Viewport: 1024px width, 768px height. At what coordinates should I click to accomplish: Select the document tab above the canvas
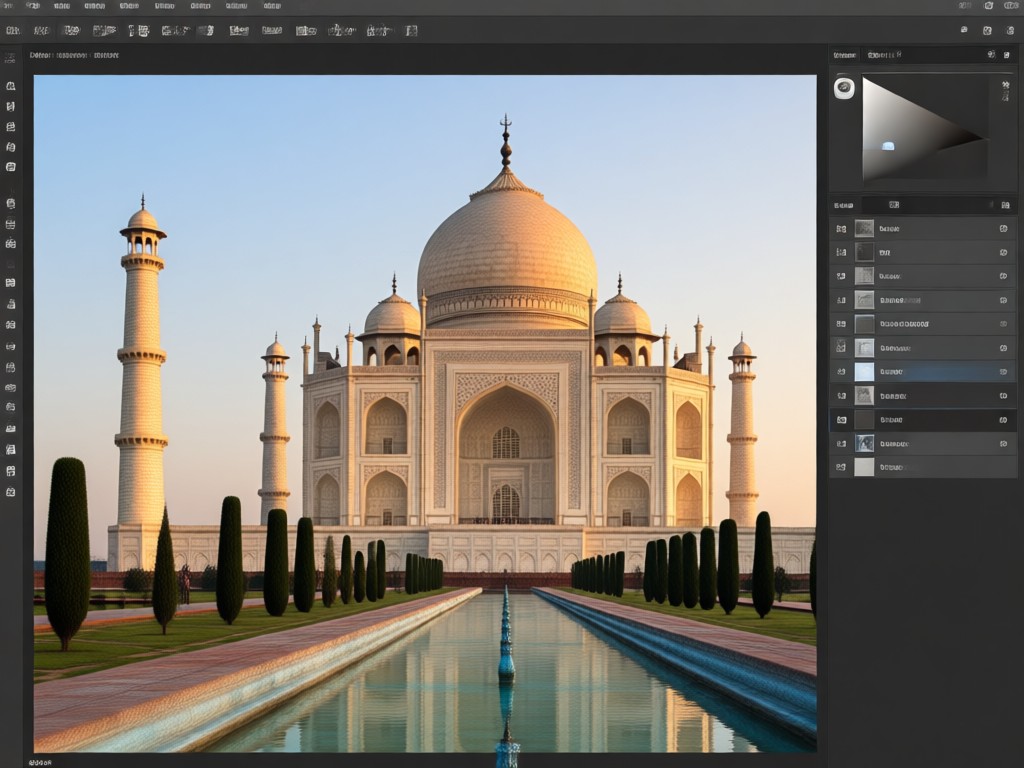click(x=74, y=56)
